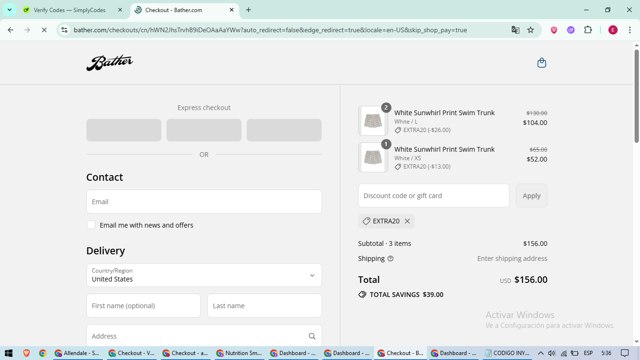Open the extensions puzzle icon
This screenshot has height=360, width=640.
(x=588, y=30)
